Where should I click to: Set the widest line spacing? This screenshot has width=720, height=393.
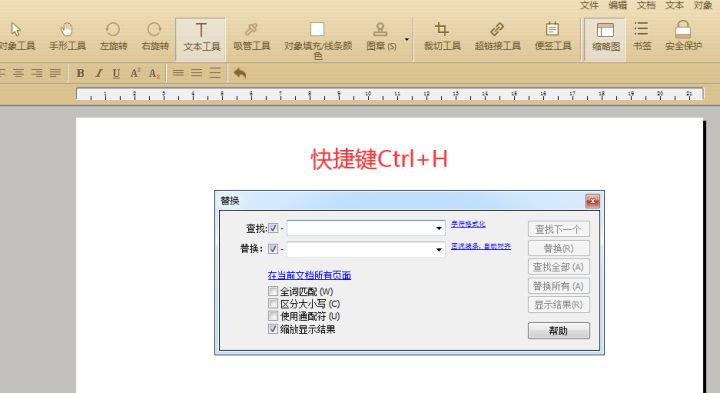215,73
